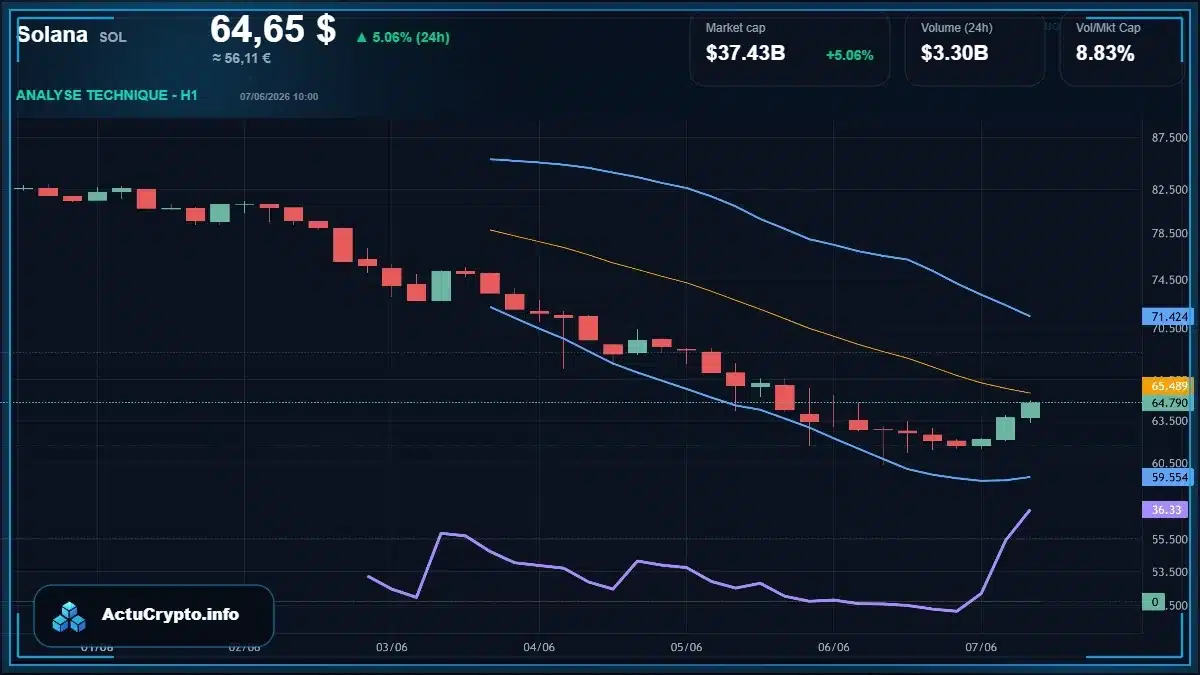
Task: Click the $3.30B volume value
Action: (x=954, y=54)
